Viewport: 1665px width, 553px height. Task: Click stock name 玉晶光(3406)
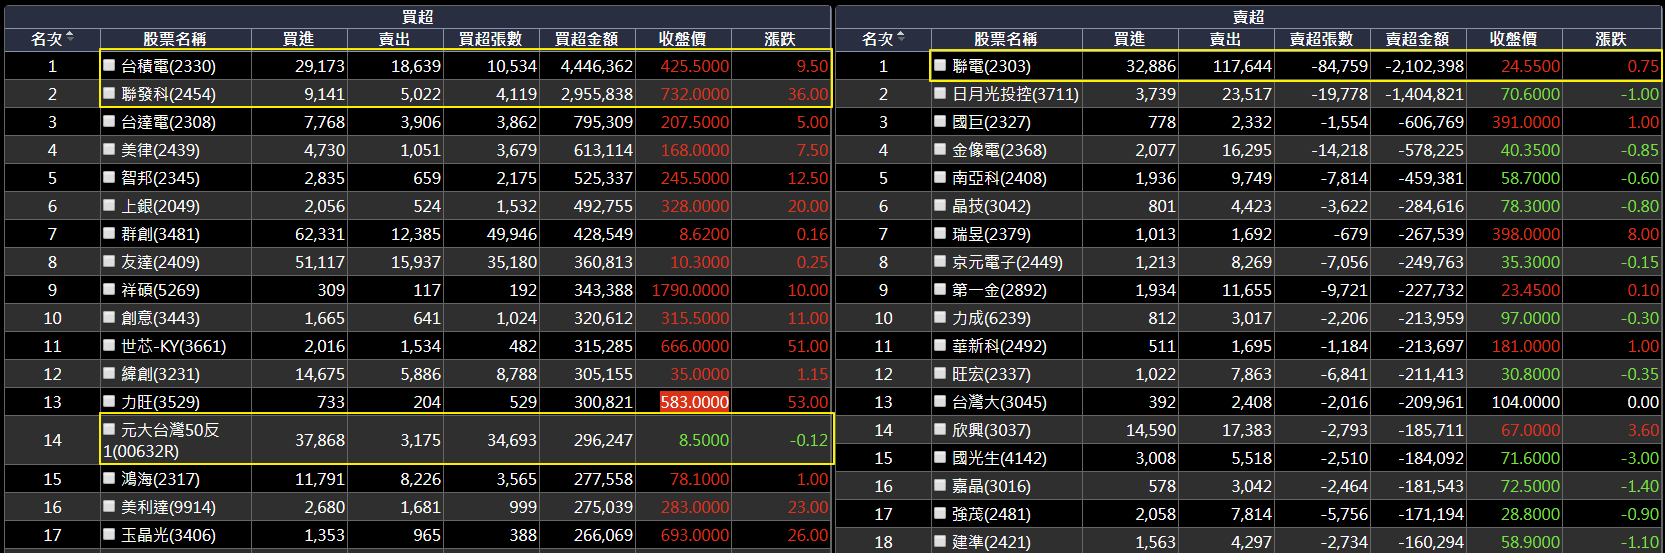point(169,535)
